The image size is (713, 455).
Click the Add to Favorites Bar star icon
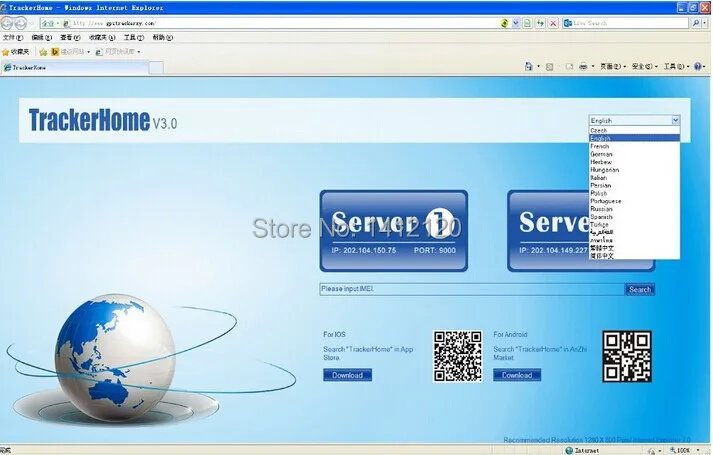pos(43,52)
